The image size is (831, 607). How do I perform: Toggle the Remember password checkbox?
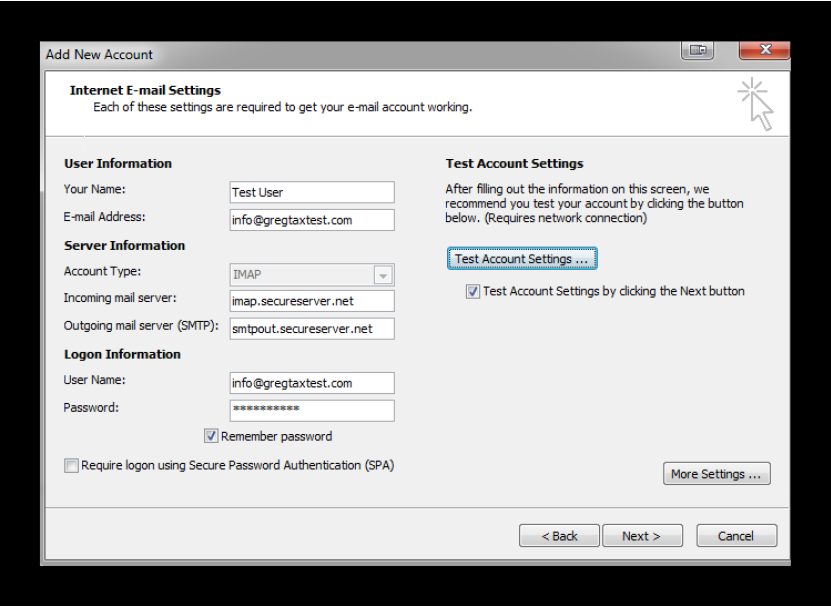[x=211, y=436]
